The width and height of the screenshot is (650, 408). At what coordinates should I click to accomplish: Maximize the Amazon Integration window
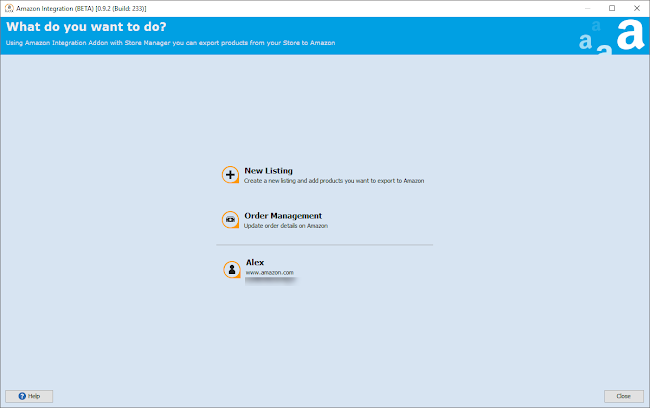click(612, 8)
